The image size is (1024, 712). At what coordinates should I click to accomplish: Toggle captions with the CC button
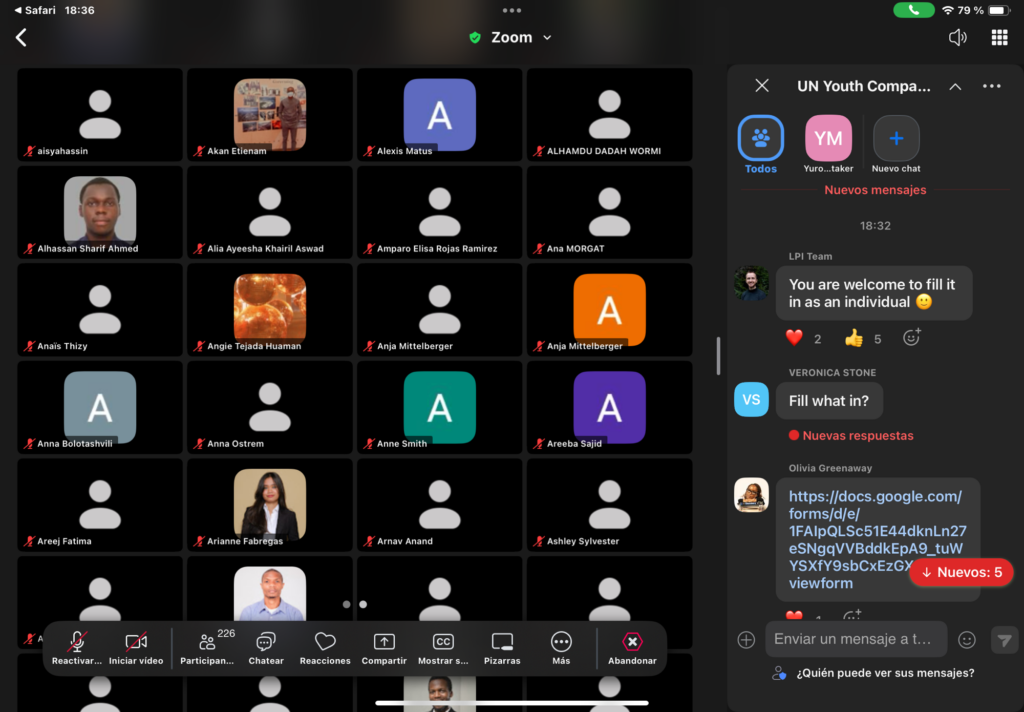click(x=443, y=647)
